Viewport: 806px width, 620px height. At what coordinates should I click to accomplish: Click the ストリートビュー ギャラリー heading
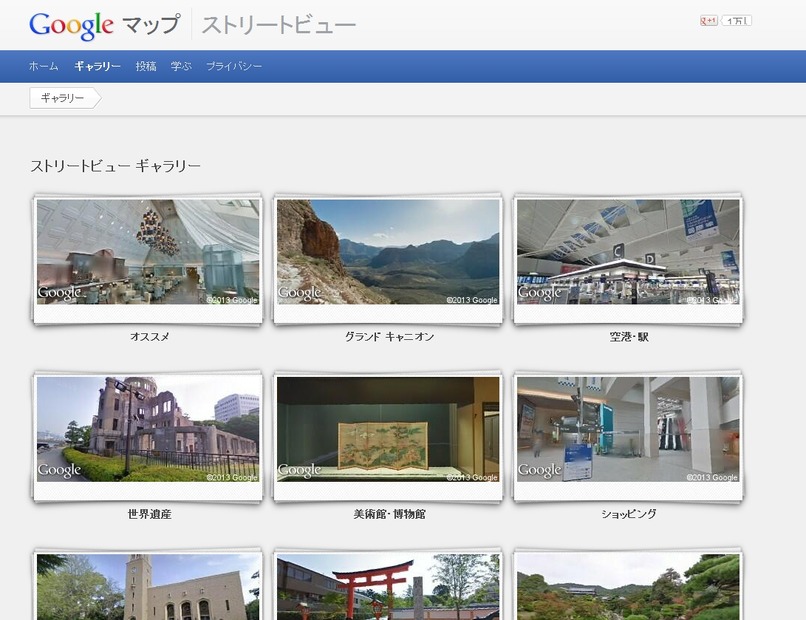click(115, 166)
